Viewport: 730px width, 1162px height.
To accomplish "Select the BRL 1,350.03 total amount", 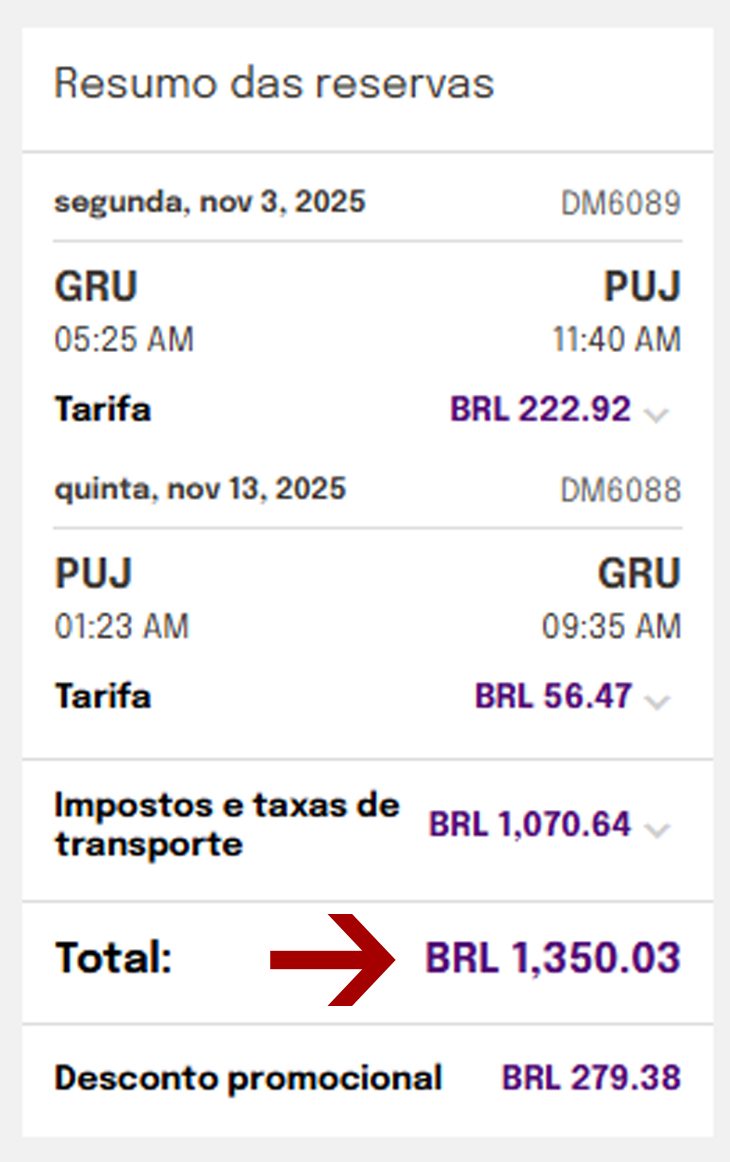I will pos(553,957).
